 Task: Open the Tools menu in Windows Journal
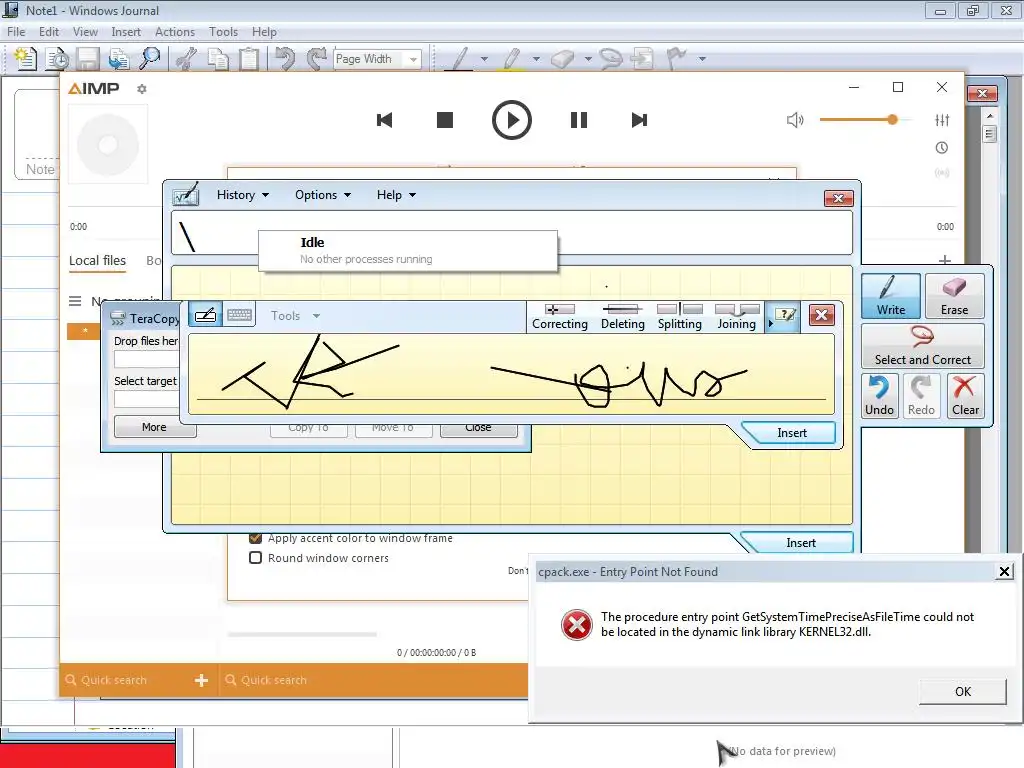tap(223, 31)
